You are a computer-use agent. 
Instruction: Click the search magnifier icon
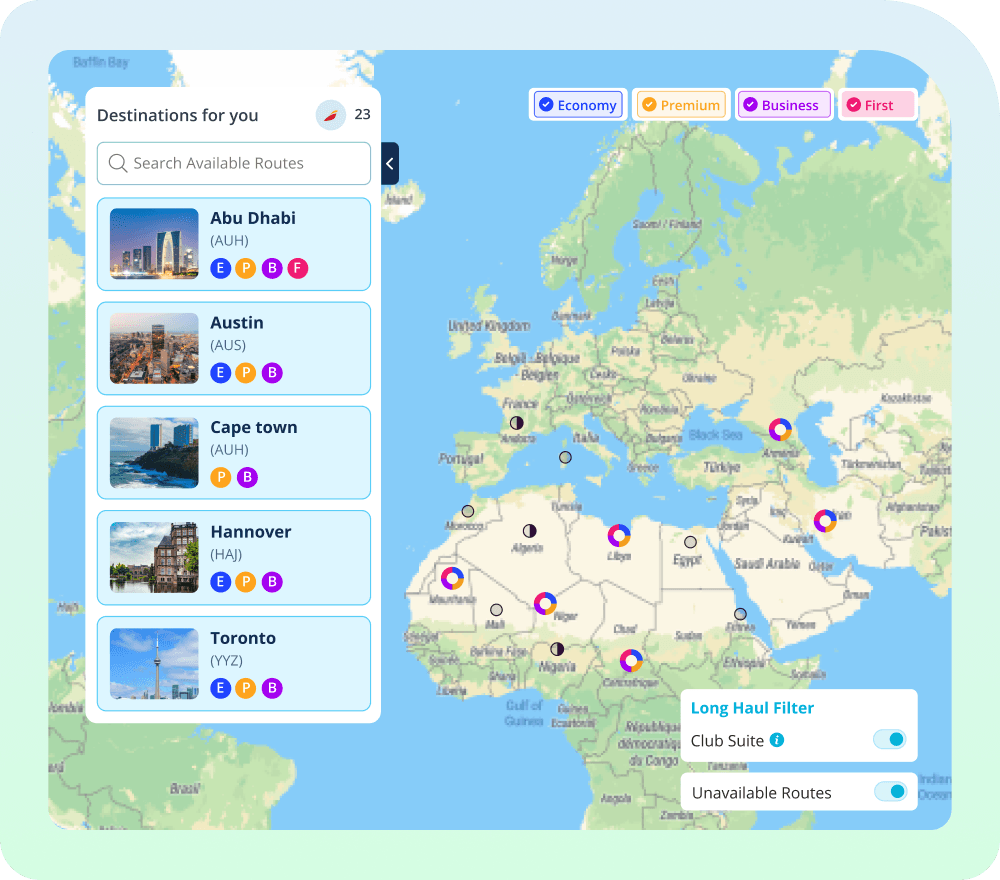click(117, 163)
